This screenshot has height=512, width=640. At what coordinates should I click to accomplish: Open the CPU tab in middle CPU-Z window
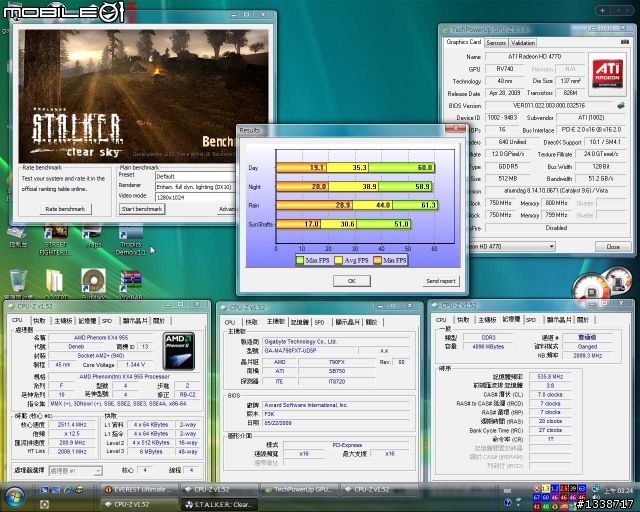coord(230,322)
